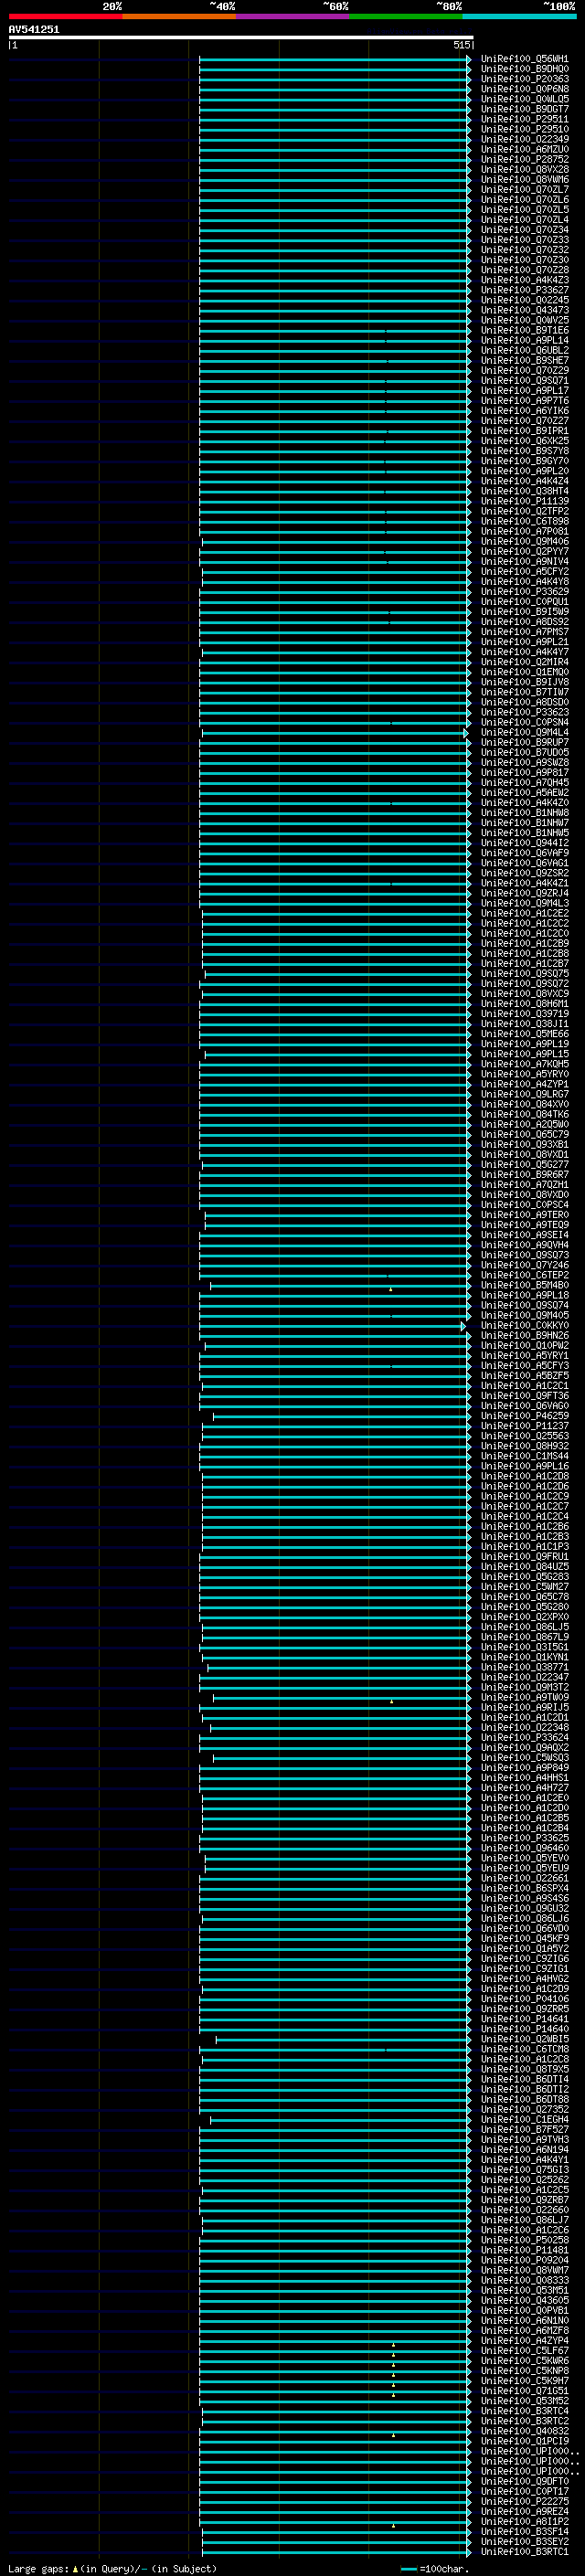Click the label UniRef100_B9DGT7

(525, 109)
